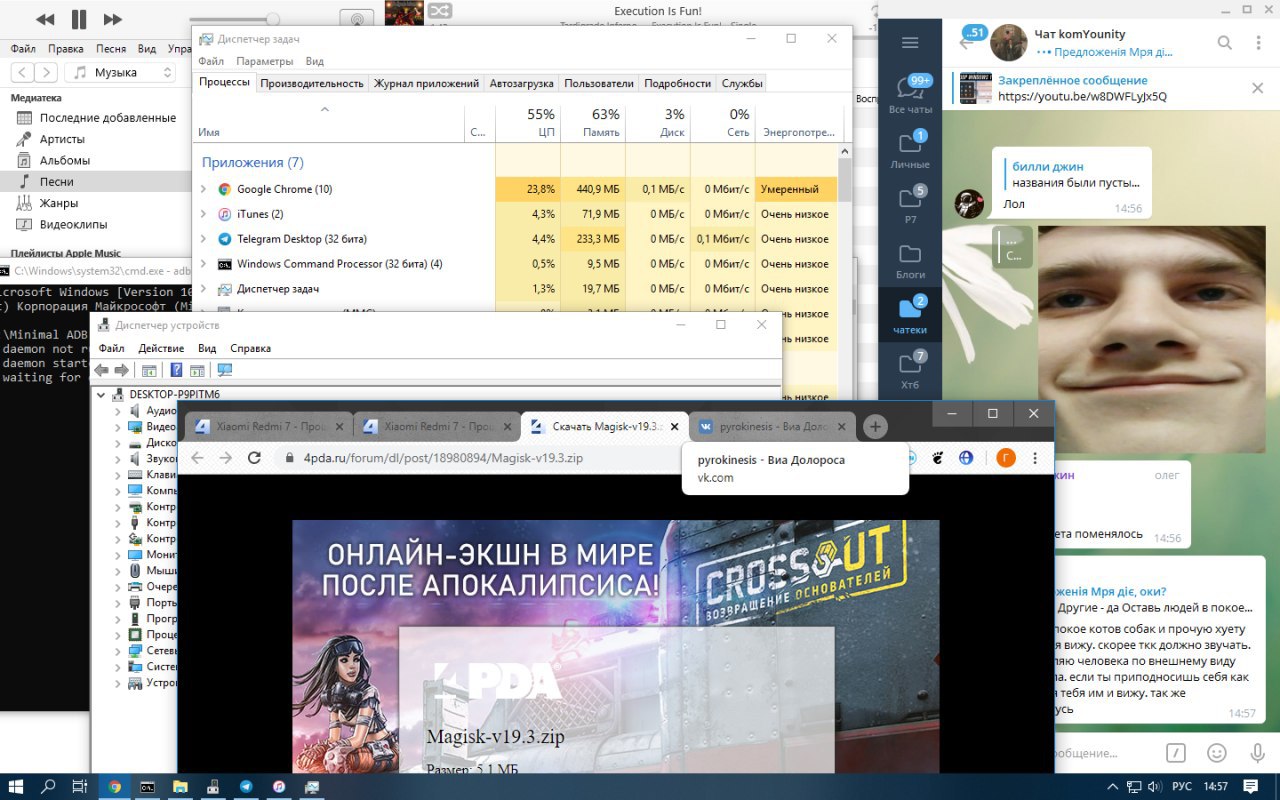The height and width of the screenshot is (800, 1280).
Task: Open Блоги folder in Telegram
Action: pos(910,259)
